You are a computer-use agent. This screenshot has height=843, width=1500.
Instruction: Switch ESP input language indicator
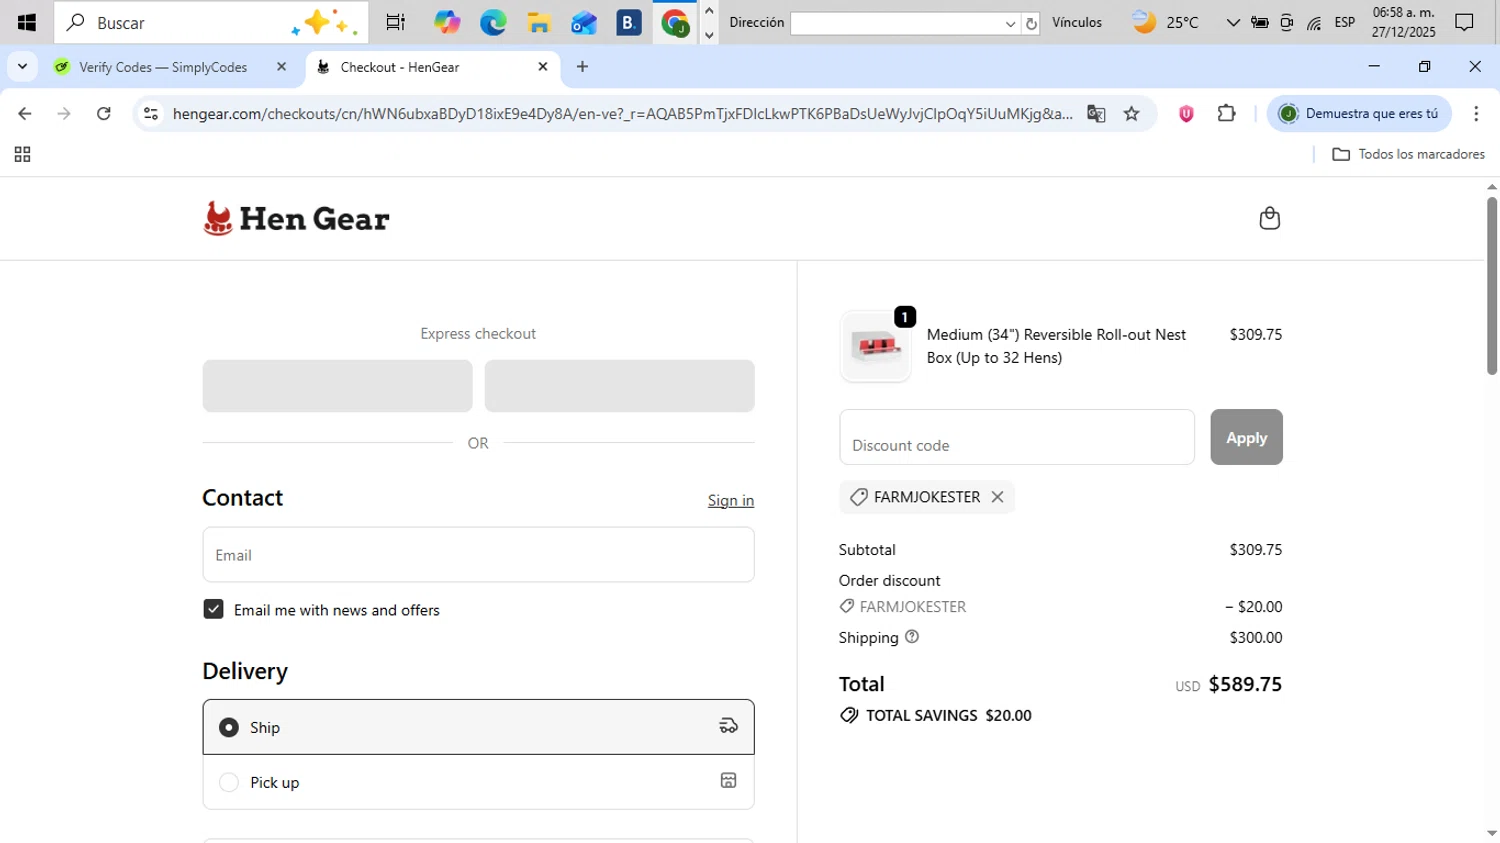click(x=1345, y=22)
